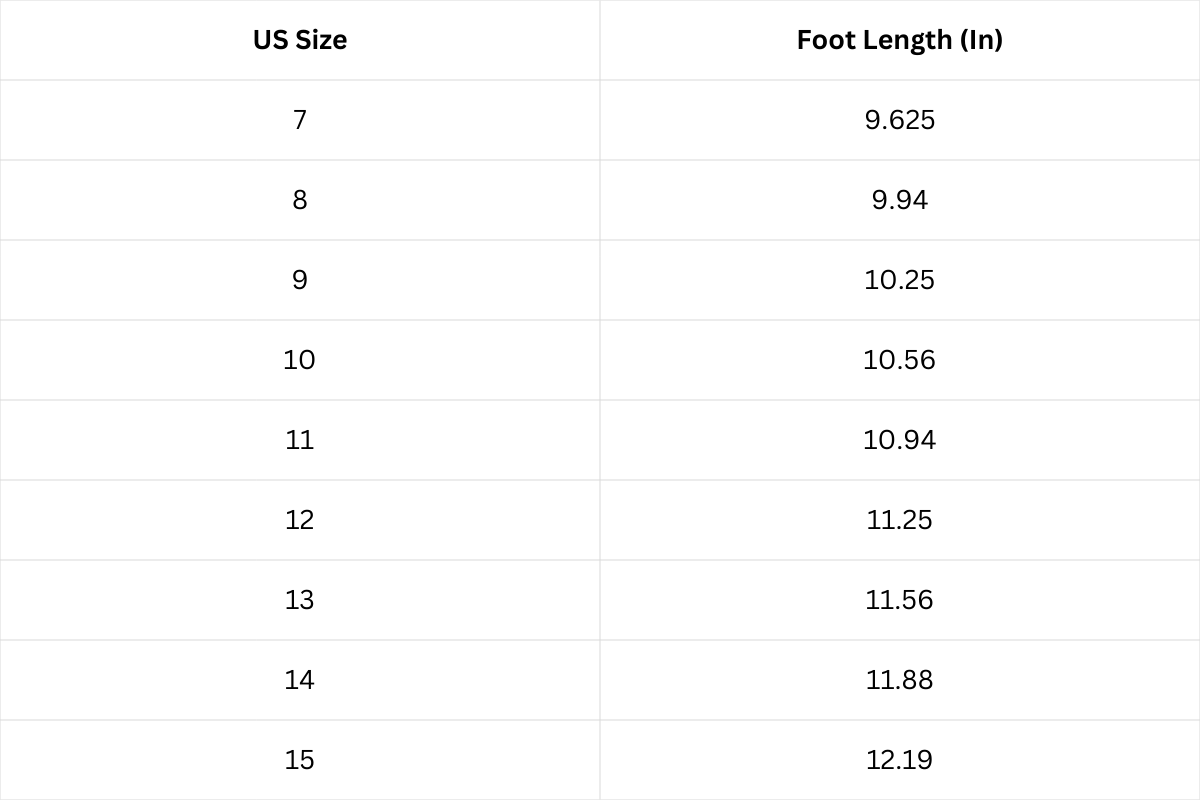Select the US size 15 cell
1200x800 pixels.
(300, 760)
